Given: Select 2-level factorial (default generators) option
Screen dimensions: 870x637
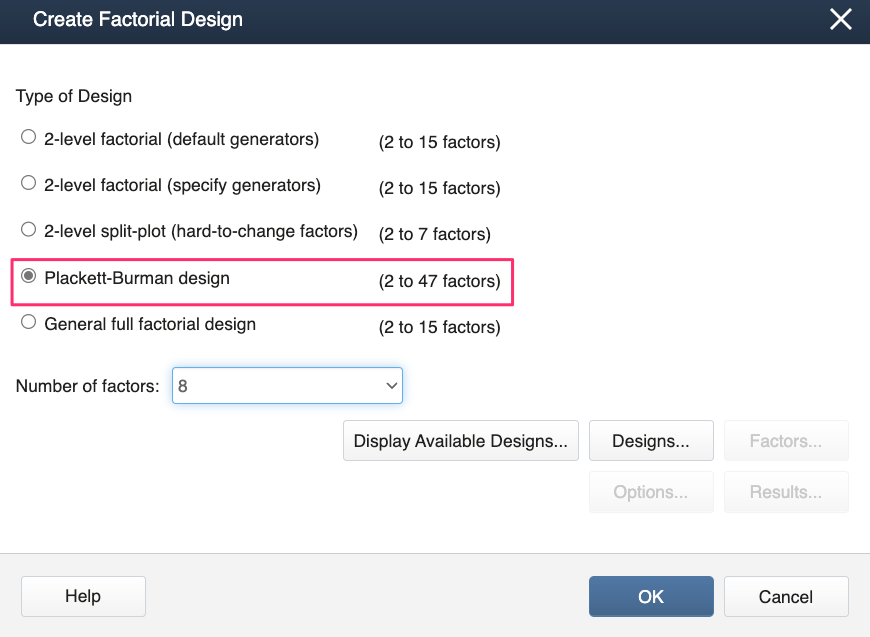Looking at the screenshot, I should pos(29,139).
